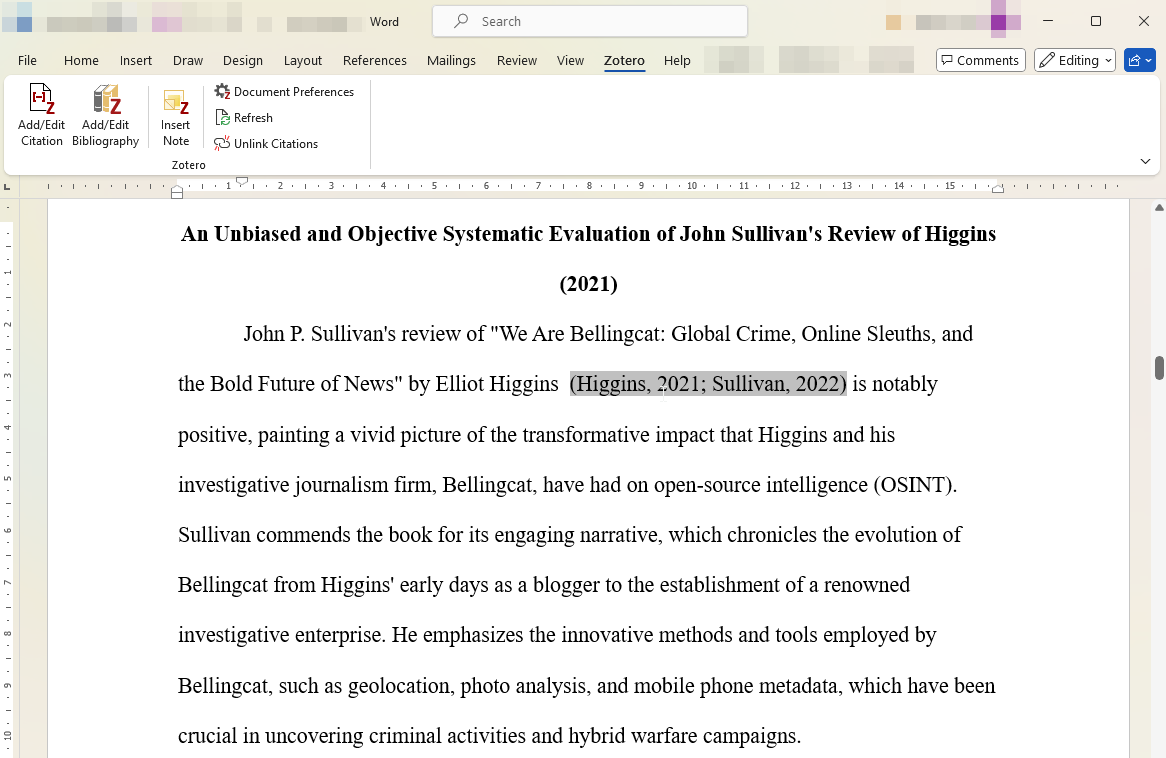Click the left indent marker on ruler

[177, 194]
